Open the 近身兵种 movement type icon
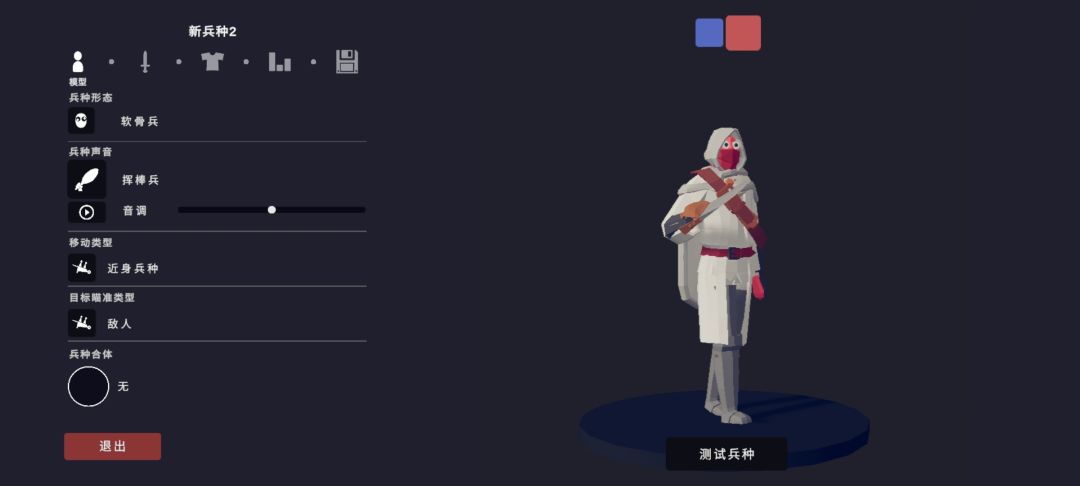1080x486 pixels. click(81, 268)
